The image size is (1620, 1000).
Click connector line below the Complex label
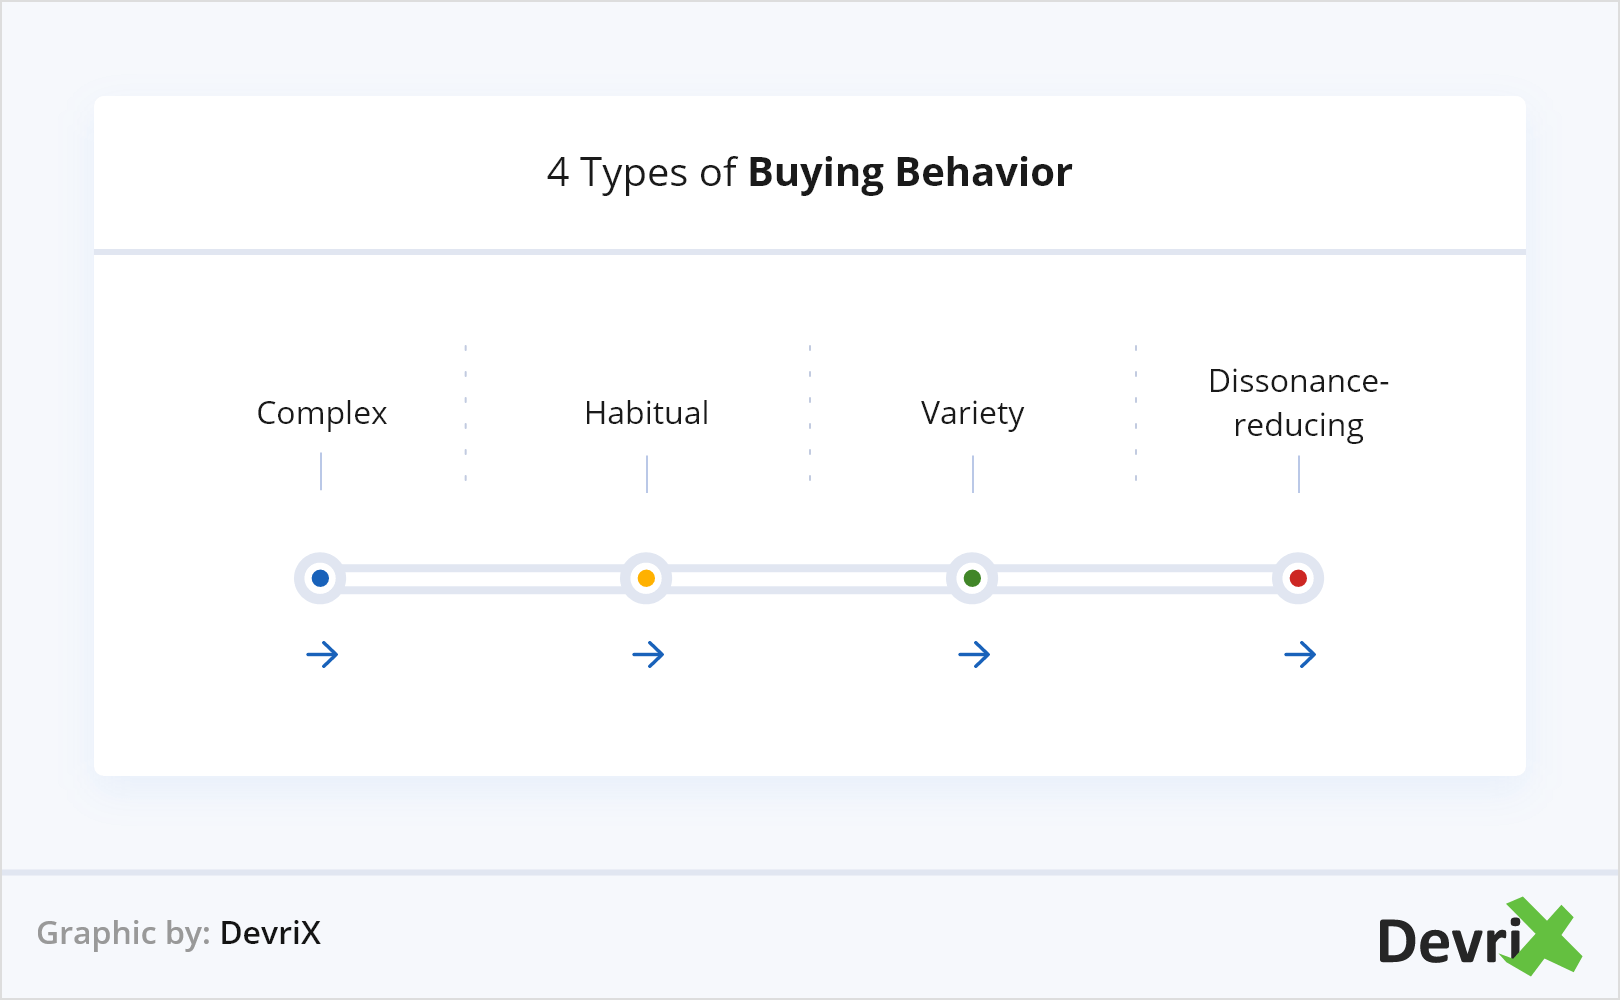pos(321,471)
